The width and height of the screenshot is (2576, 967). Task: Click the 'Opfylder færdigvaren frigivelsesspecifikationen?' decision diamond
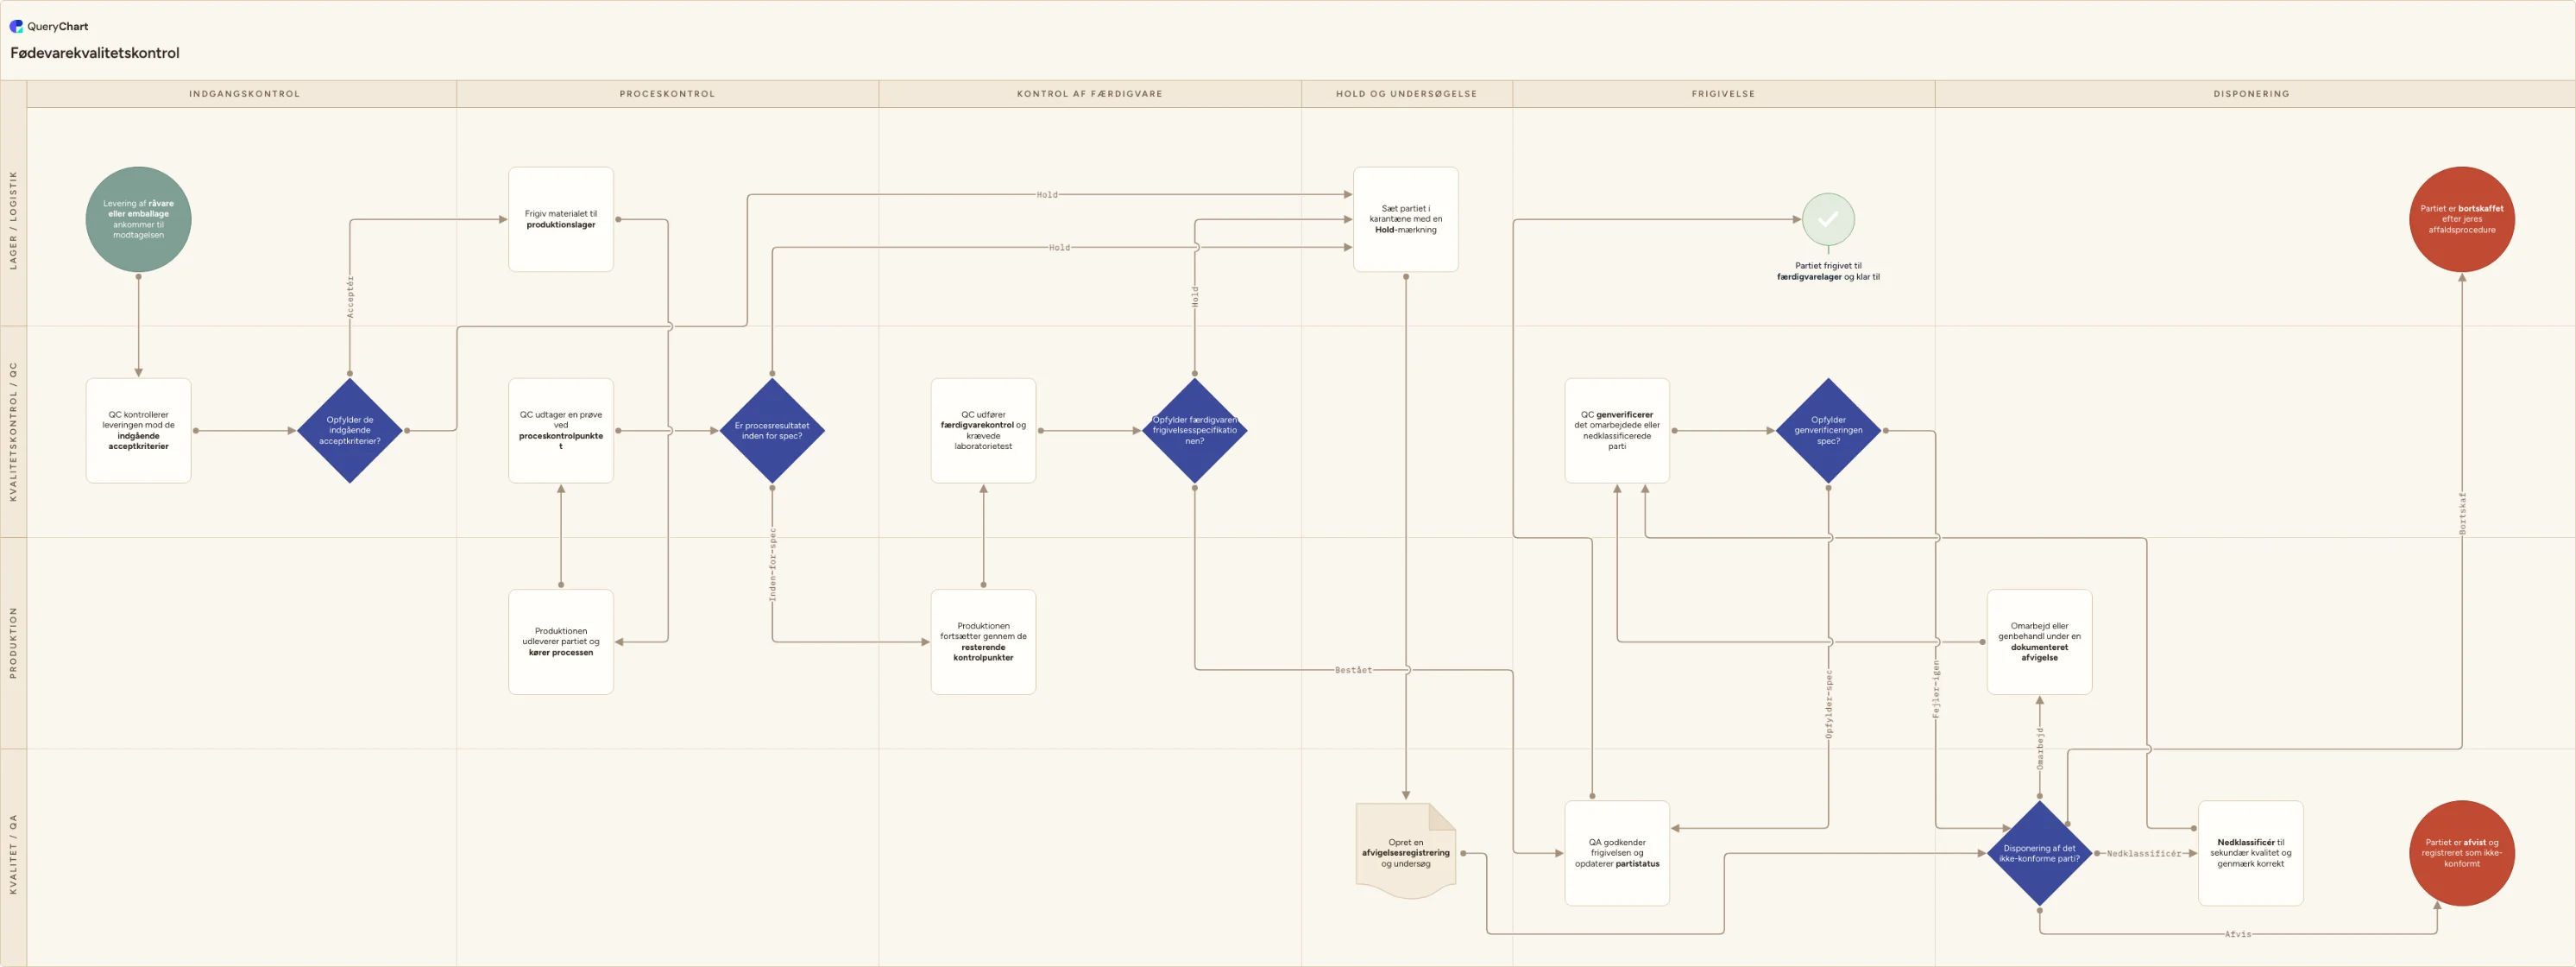click(1194, 430)
